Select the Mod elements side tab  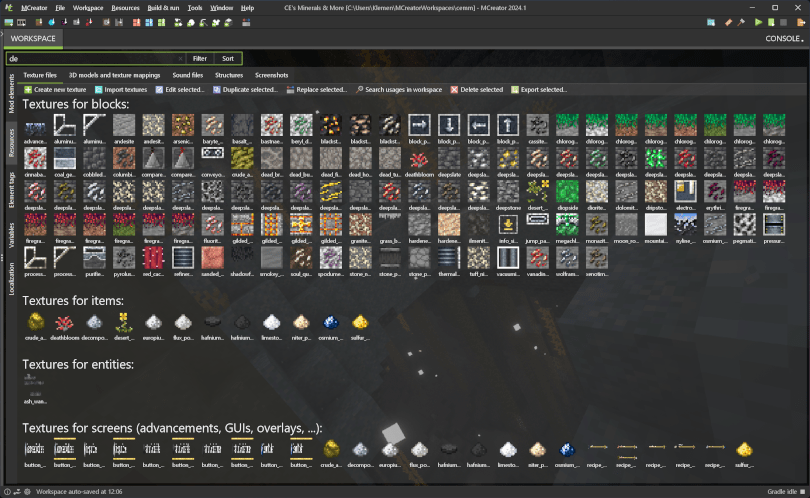coord(11,94)
